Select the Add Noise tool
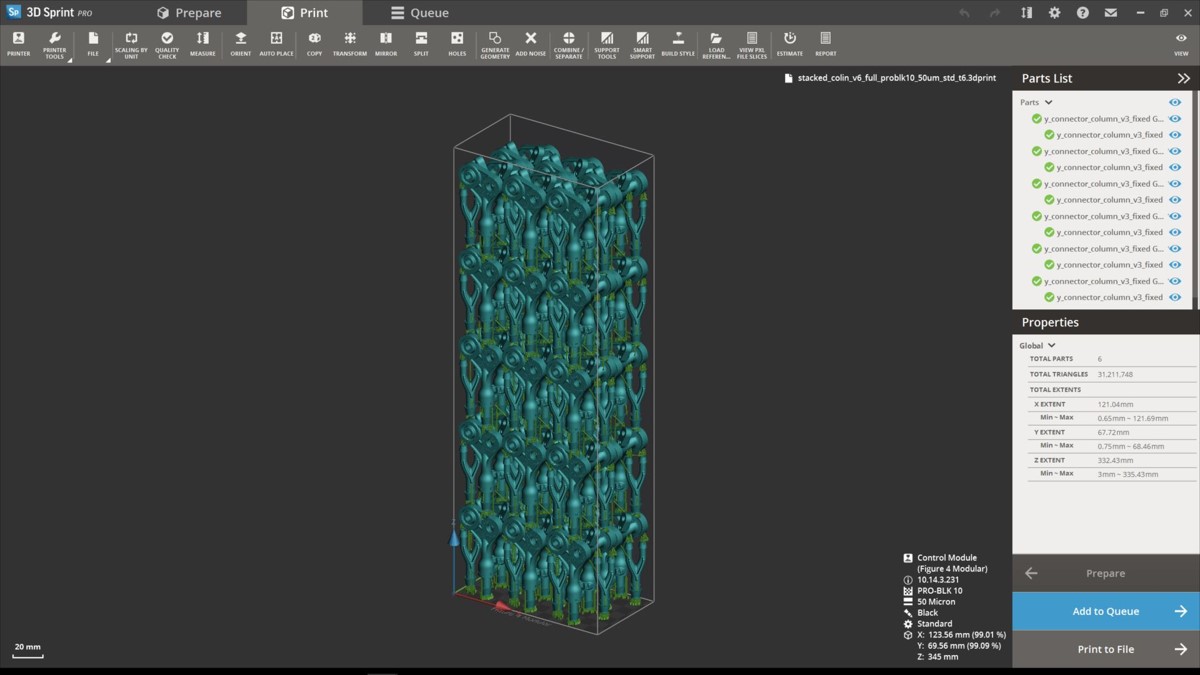Viewport: 1200px width, 675px height. (531, 44)
